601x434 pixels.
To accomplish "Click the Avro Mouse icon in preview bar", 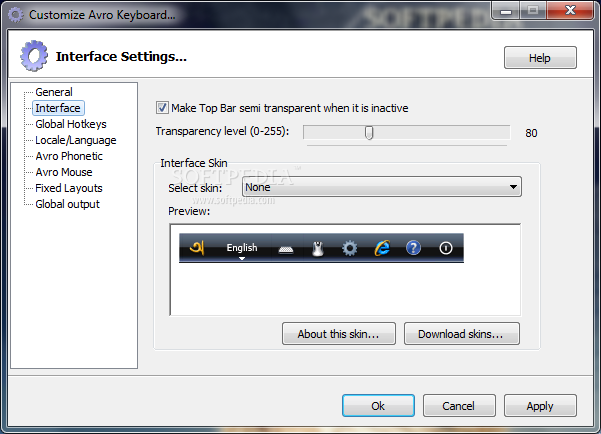I will pyautogui.click(x=318, y=249).
